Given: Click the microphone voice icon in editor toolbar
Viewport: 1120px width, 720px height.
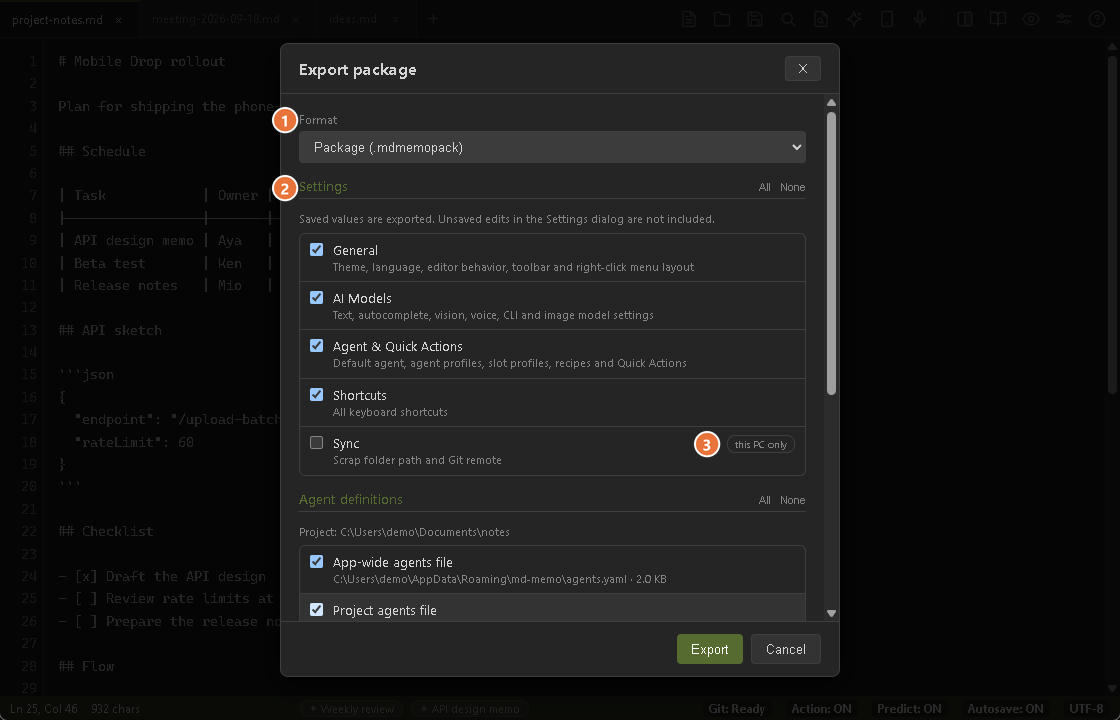Looking at the screenshot, I should tap(920, 19).
